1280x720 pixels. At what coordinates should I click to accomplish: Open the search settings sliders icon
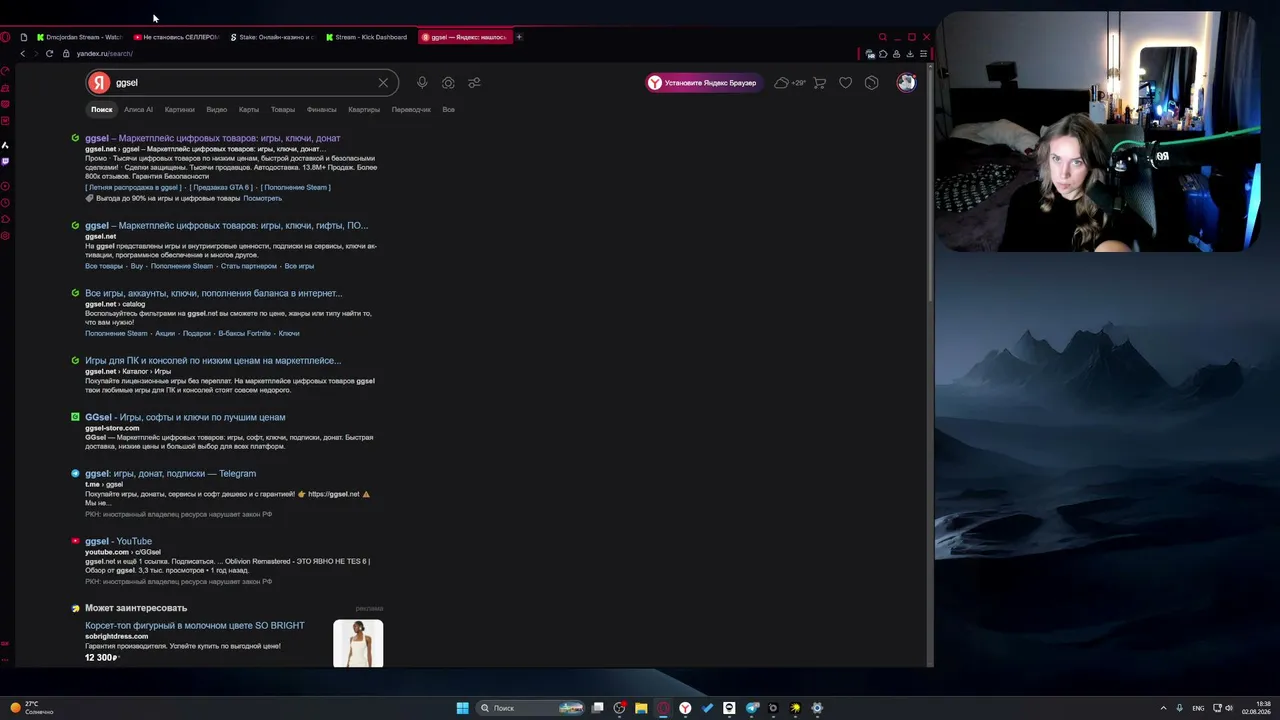(474, 83)
